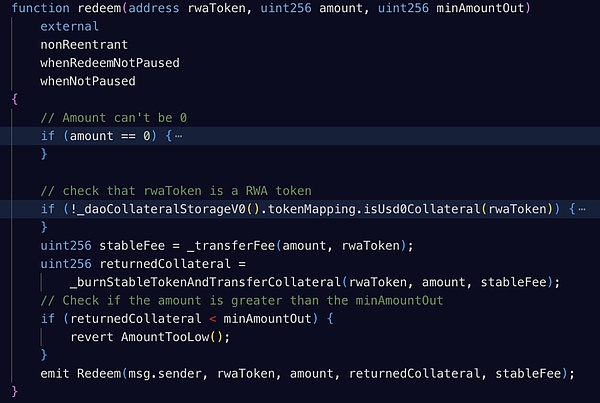Click the opening curly brace of the function body
Screen dimensions: 600x403
click(x=15, y=100)
